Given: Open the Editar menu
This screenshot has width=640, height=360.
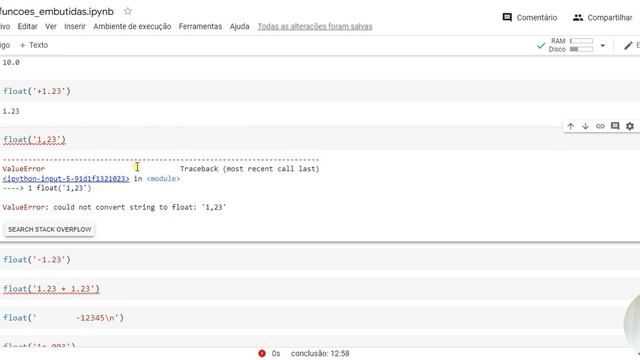Looking at the screenshot, I should coord(27,26).
